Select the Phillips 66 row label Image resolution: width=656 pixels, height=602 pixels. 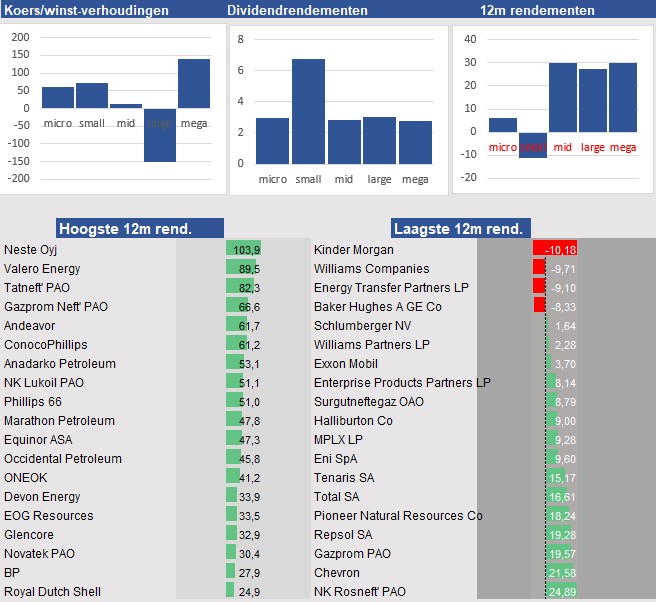tap(33, 402)
